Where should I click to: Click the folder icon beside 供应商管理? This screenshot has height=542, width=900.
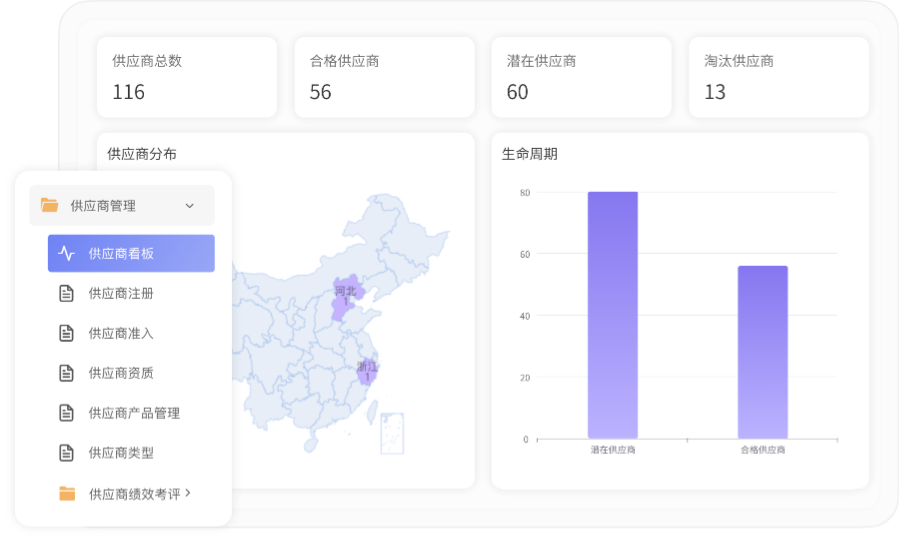49,205
